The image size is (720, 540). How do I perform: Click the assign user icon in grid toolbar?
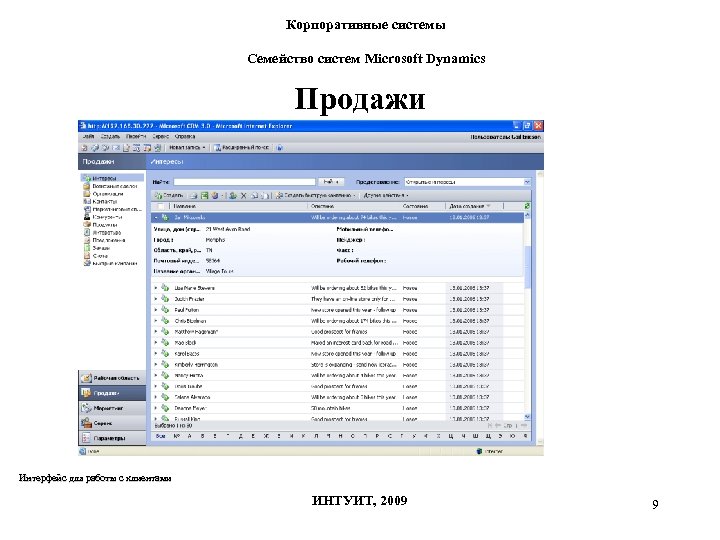point(233,196)
